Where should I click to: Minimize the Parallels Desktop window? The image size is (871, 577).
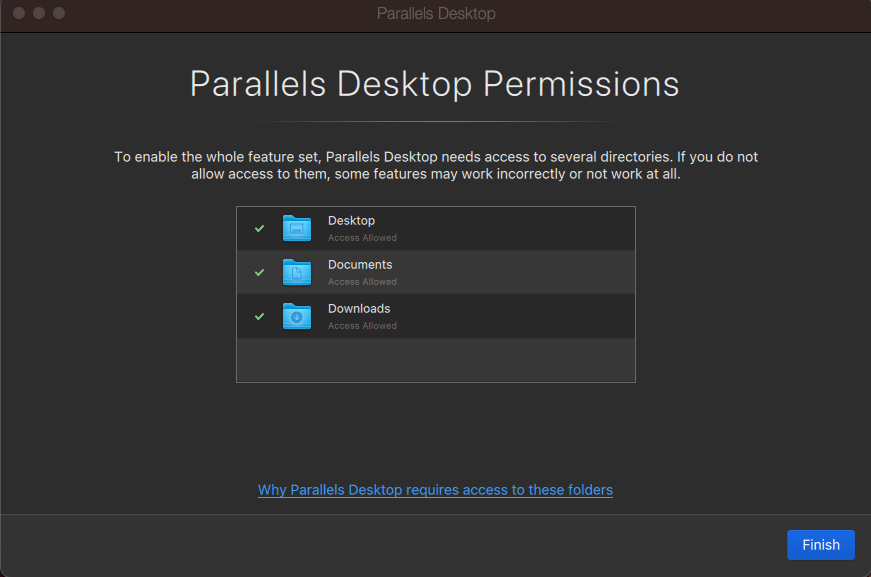click(x=39, y=13)
